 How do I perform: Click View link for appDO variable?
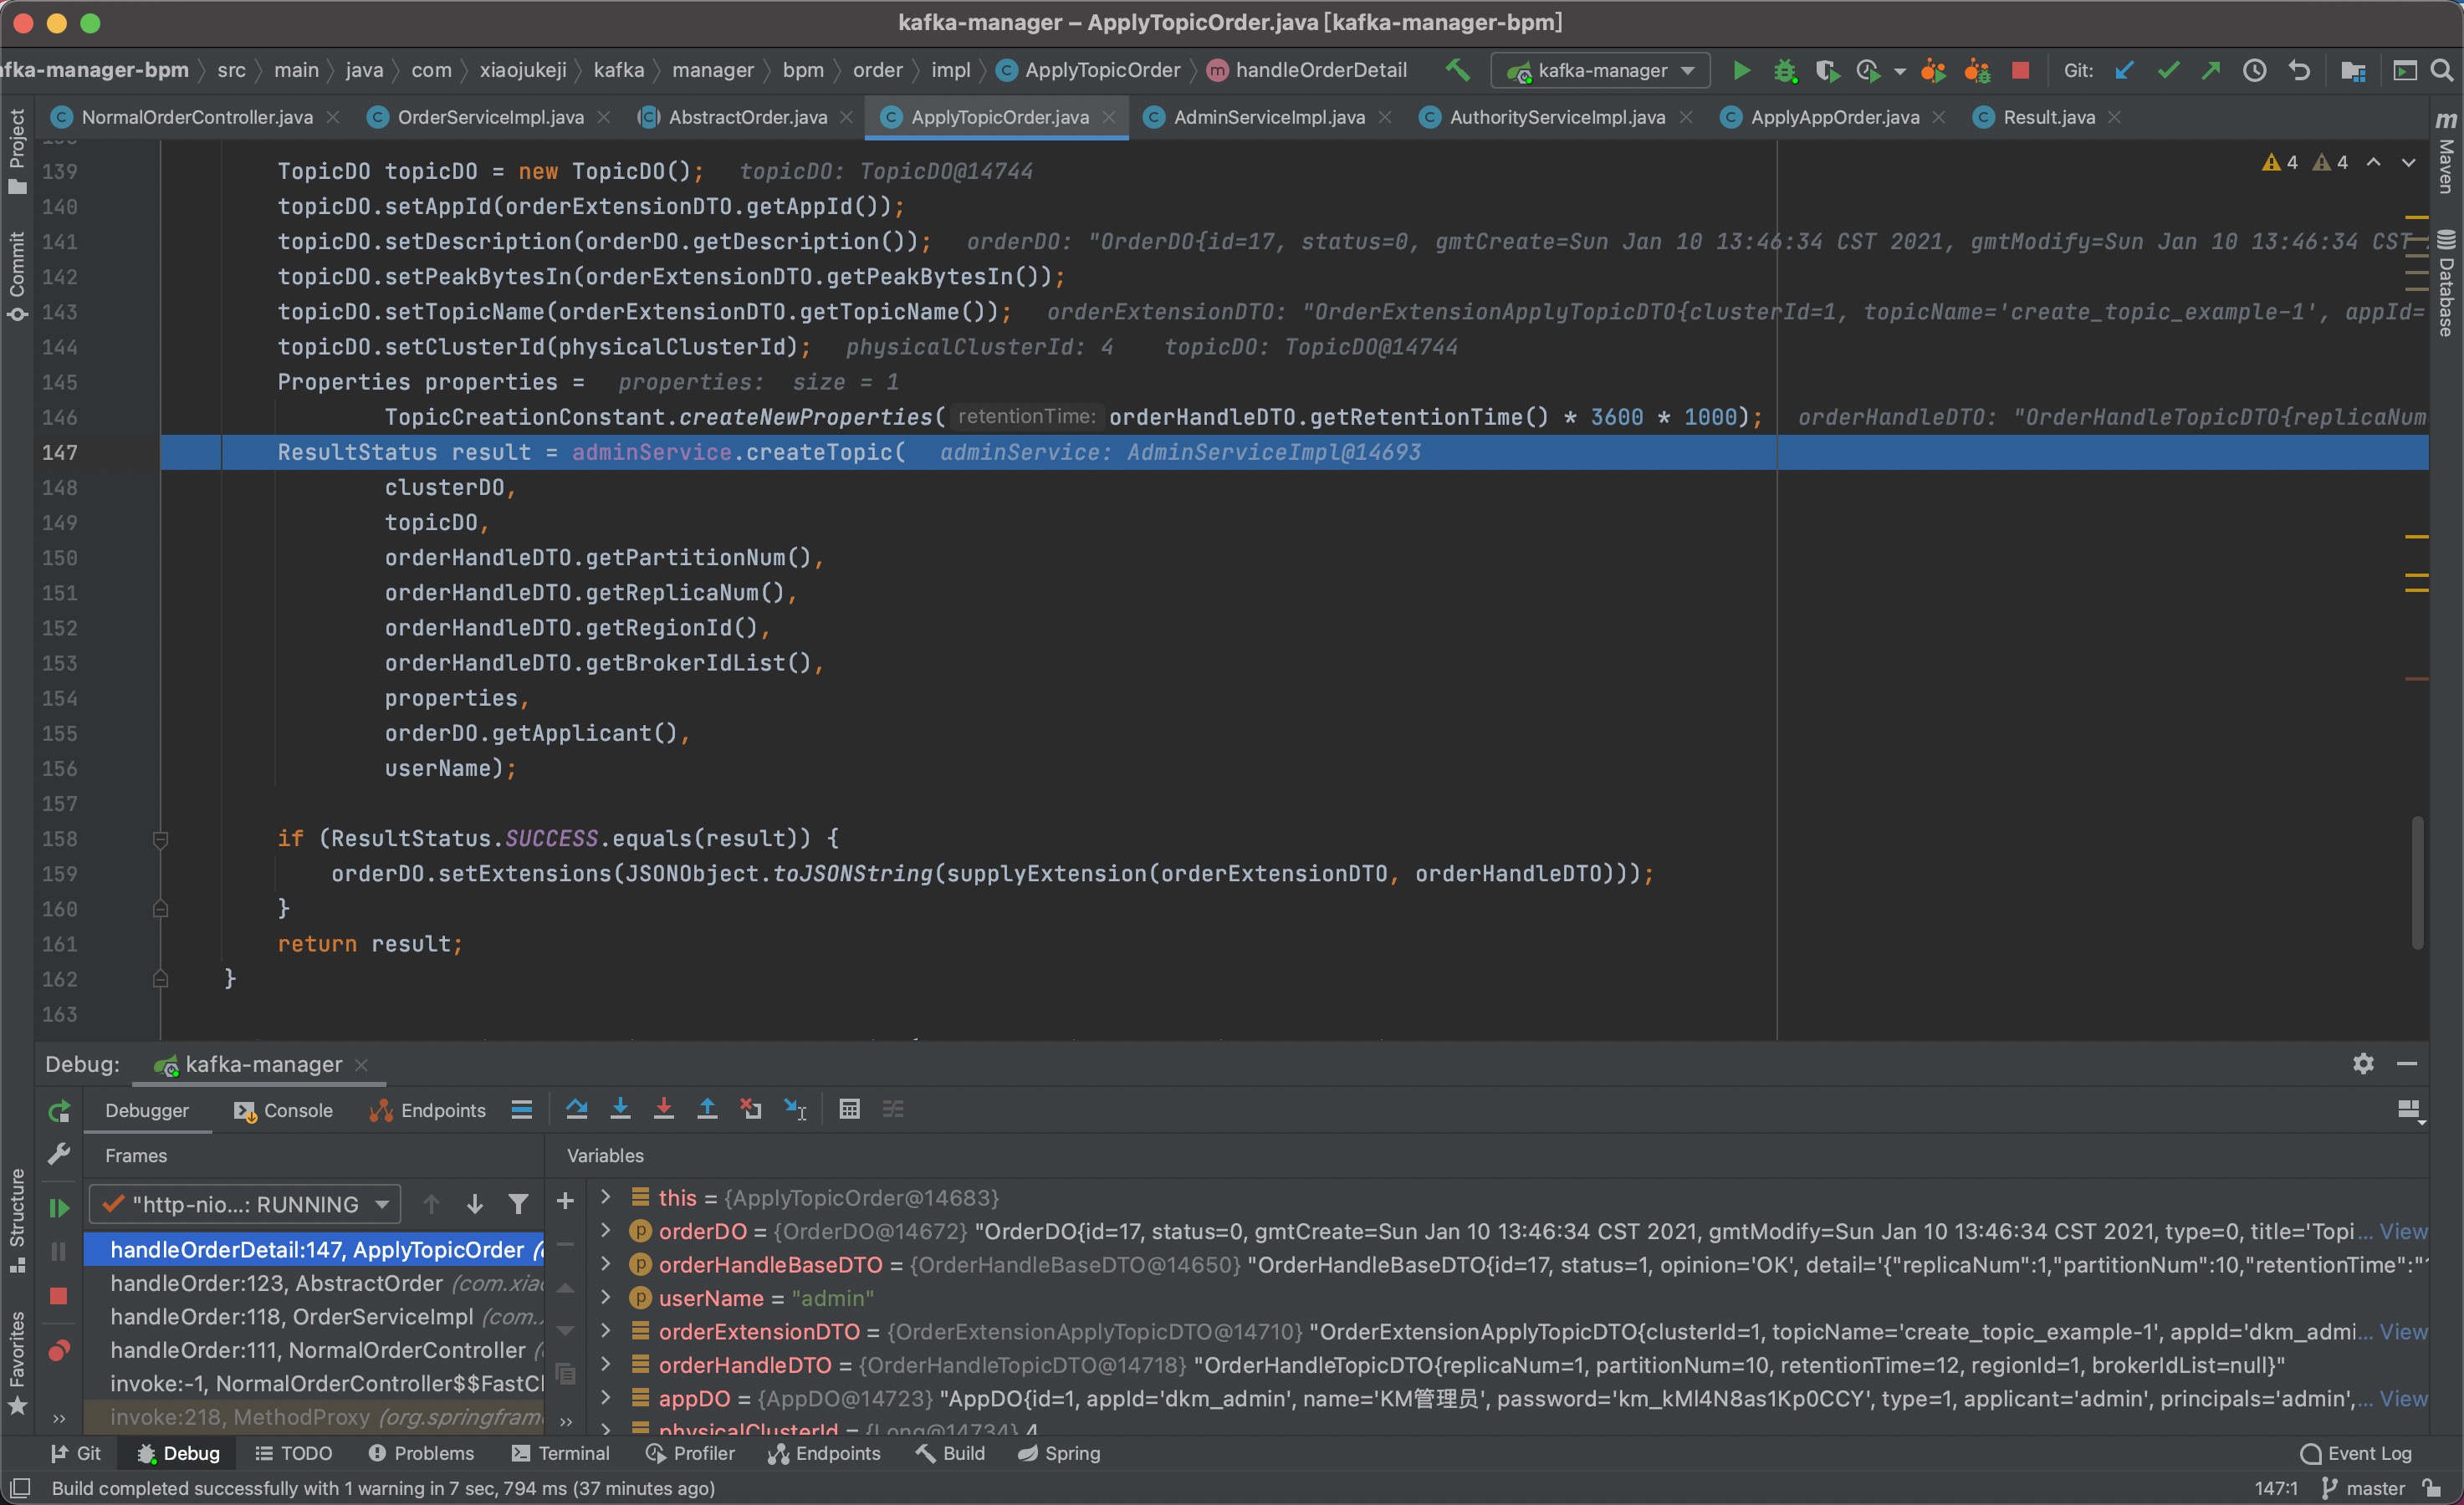pos(2404,1399)
